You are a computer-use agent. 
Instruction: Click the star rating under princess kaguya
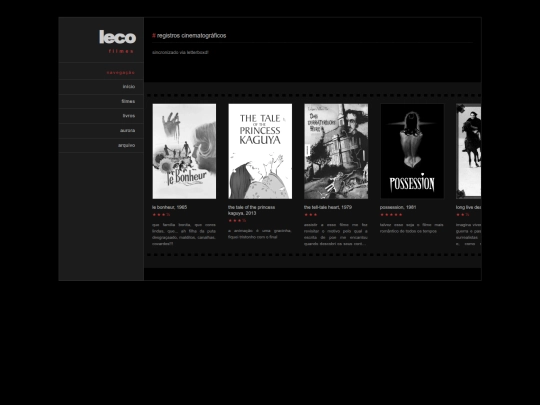point(237,220)
